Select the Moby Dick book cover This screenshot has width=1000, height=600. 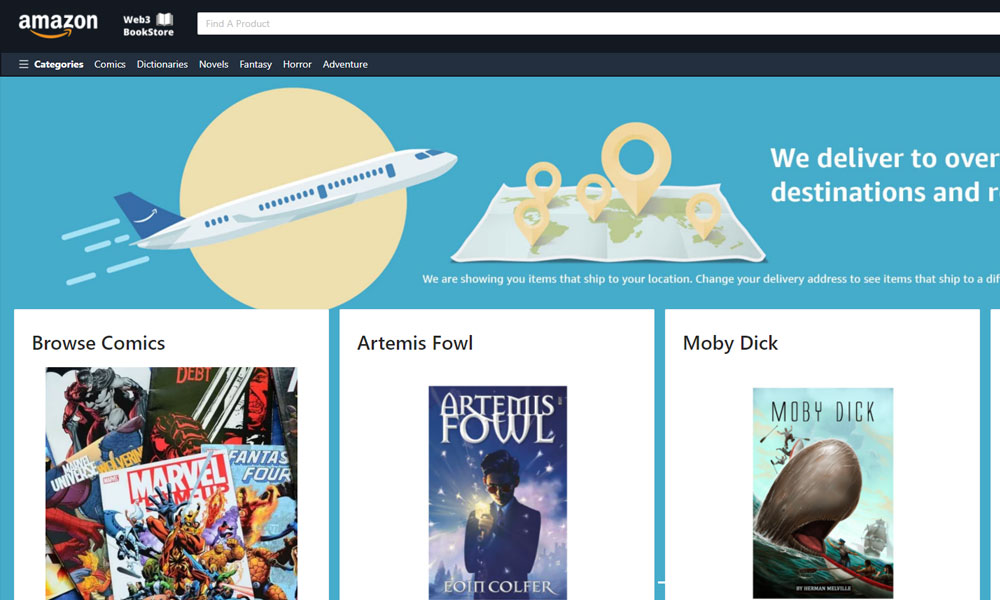[x=823, y=493]
